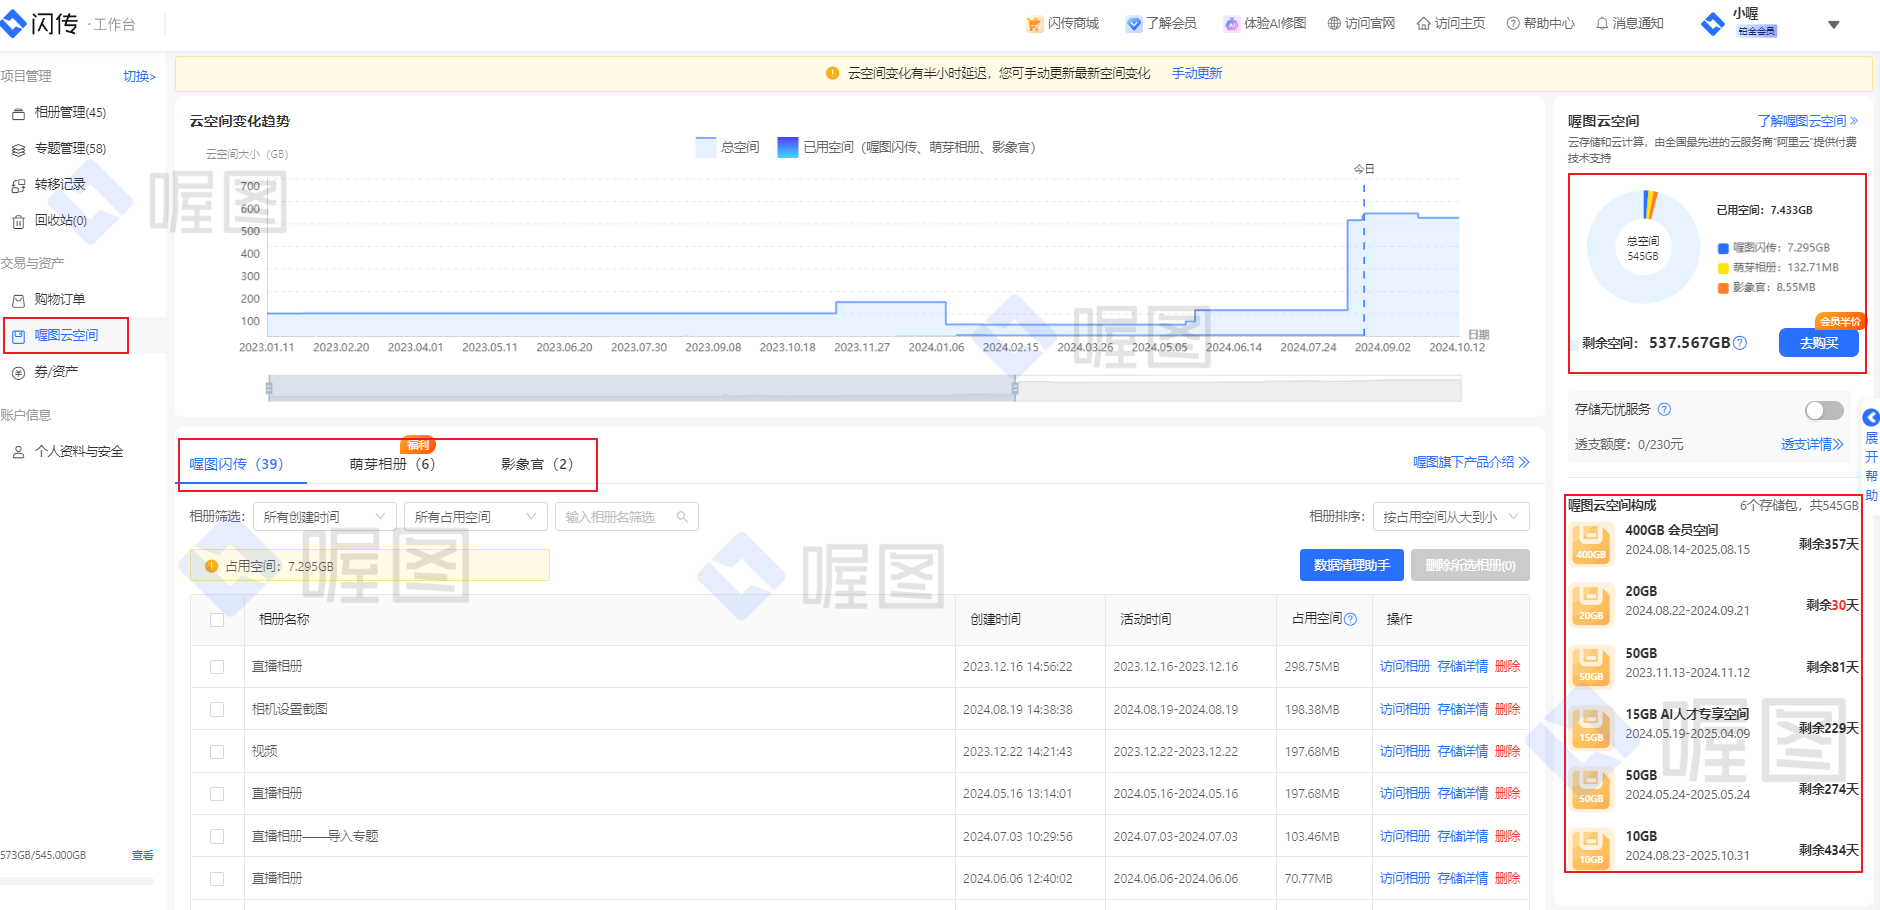Click the 10GB storage package icon
The width and height of the screenshot is (1880, 910).
(x=1591, y=849)
